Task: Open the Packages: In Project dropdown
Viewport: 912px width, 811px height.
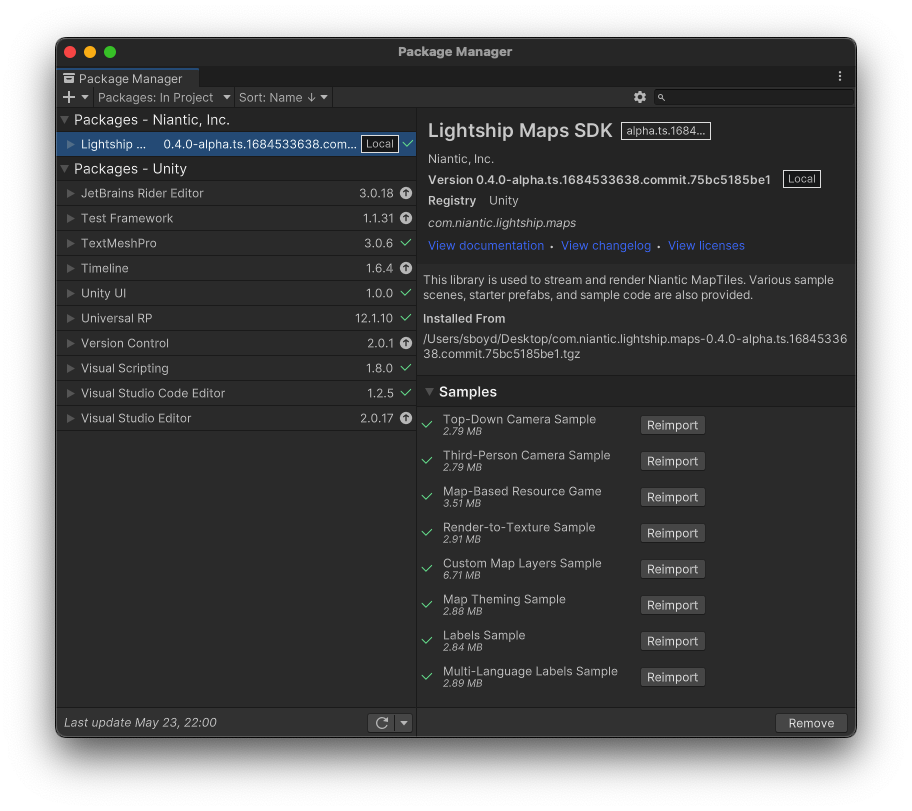Action: (x=164, y=97)
